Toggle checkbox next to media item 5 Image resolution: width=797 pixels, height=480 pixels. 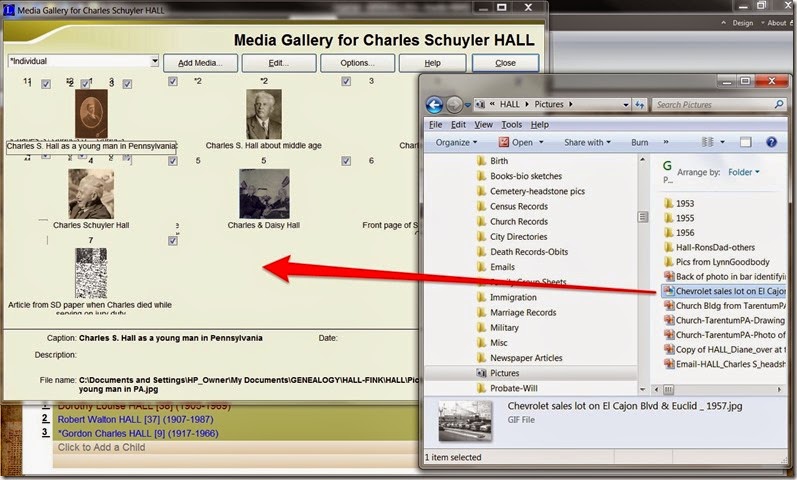coord(173,161)
